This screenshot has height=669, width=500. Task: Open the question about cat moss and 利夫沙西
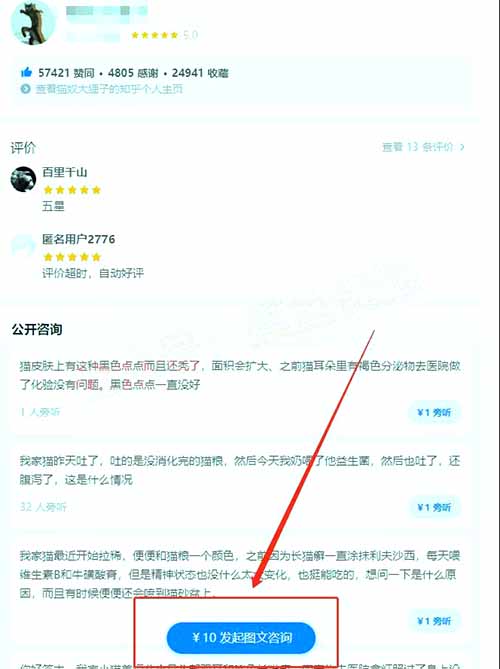click(240, 574)
